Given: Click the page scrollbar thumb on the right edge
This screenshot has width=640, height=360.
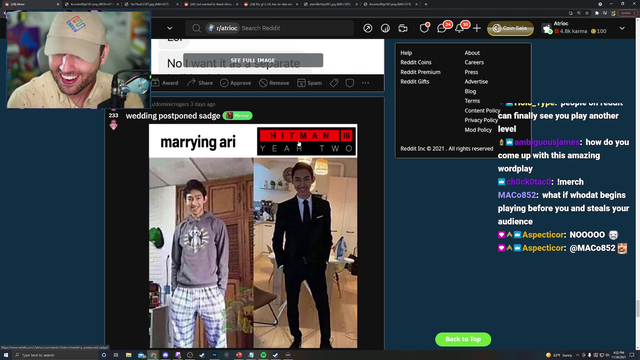Looking at the screenshot, I should pyautogui.click(x=637, y=309).
